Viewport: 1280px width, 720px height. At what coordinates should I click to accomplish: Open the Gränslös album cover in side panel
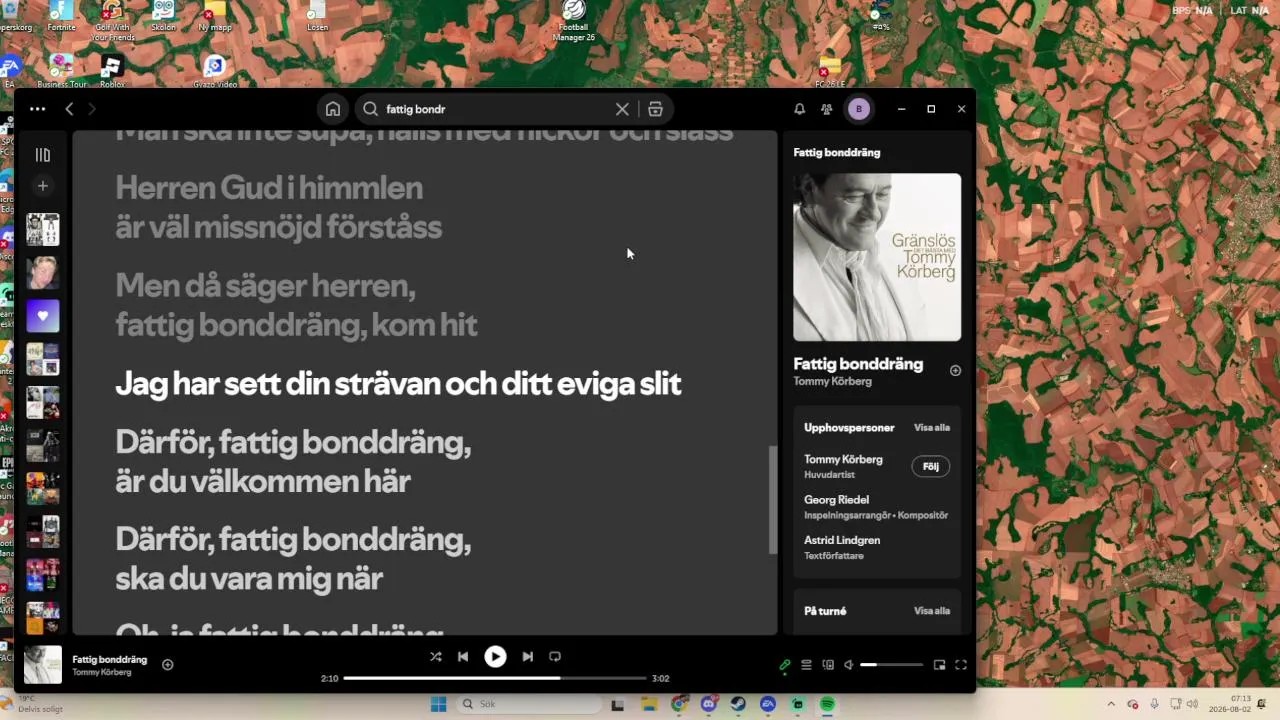tap(877, 257)
